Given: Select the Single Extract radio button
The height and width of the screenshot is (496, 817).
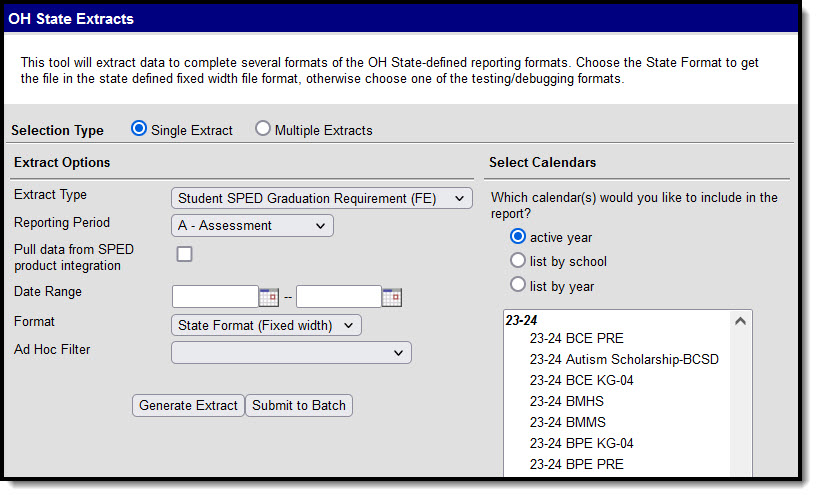Looking at the screenshot, I should coord(139,128).
